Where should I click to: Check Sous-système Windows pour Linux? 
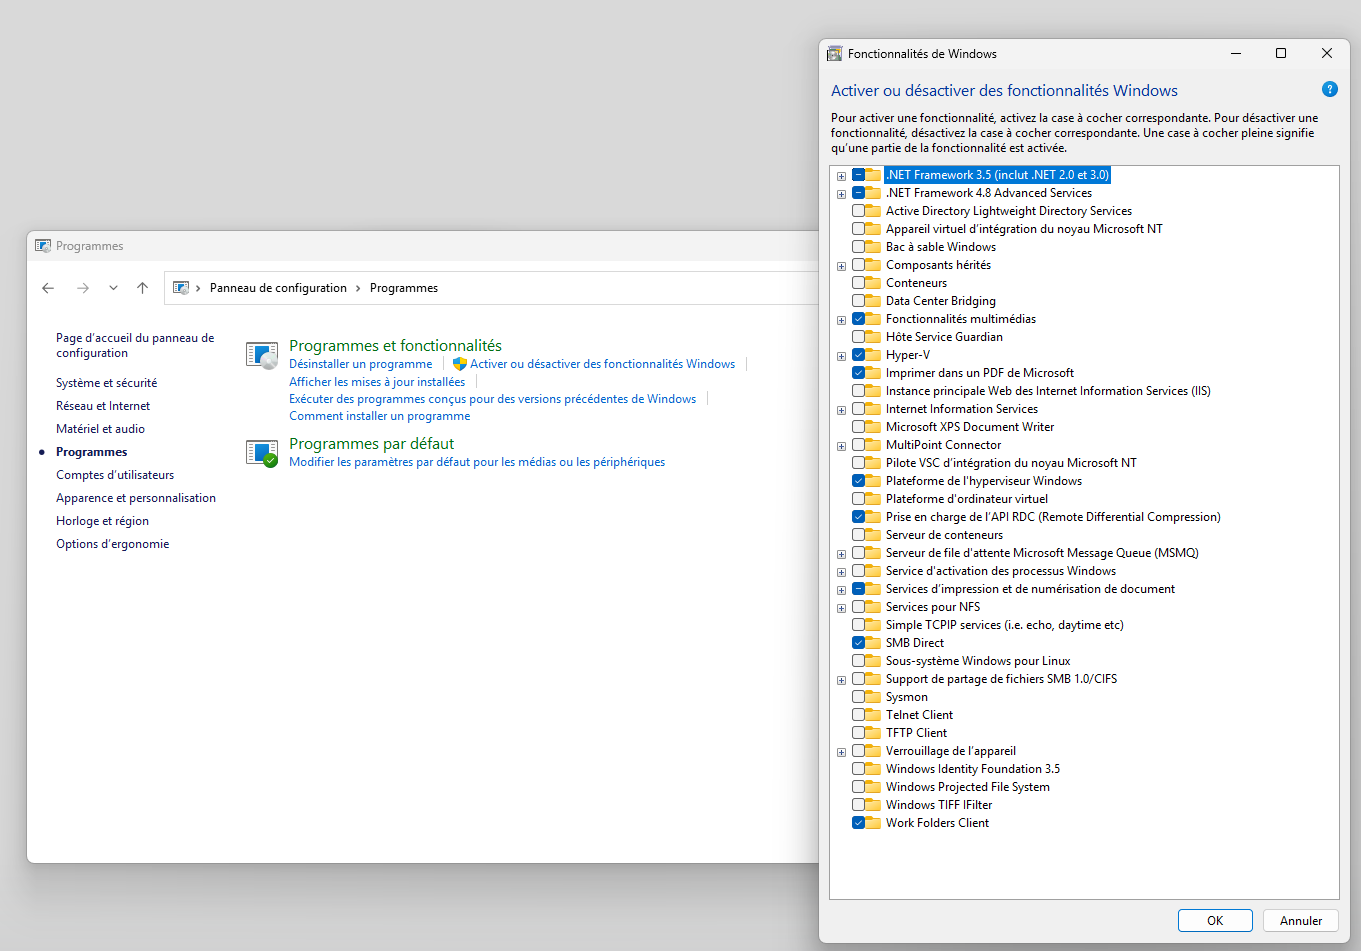(x=859, y=661)
